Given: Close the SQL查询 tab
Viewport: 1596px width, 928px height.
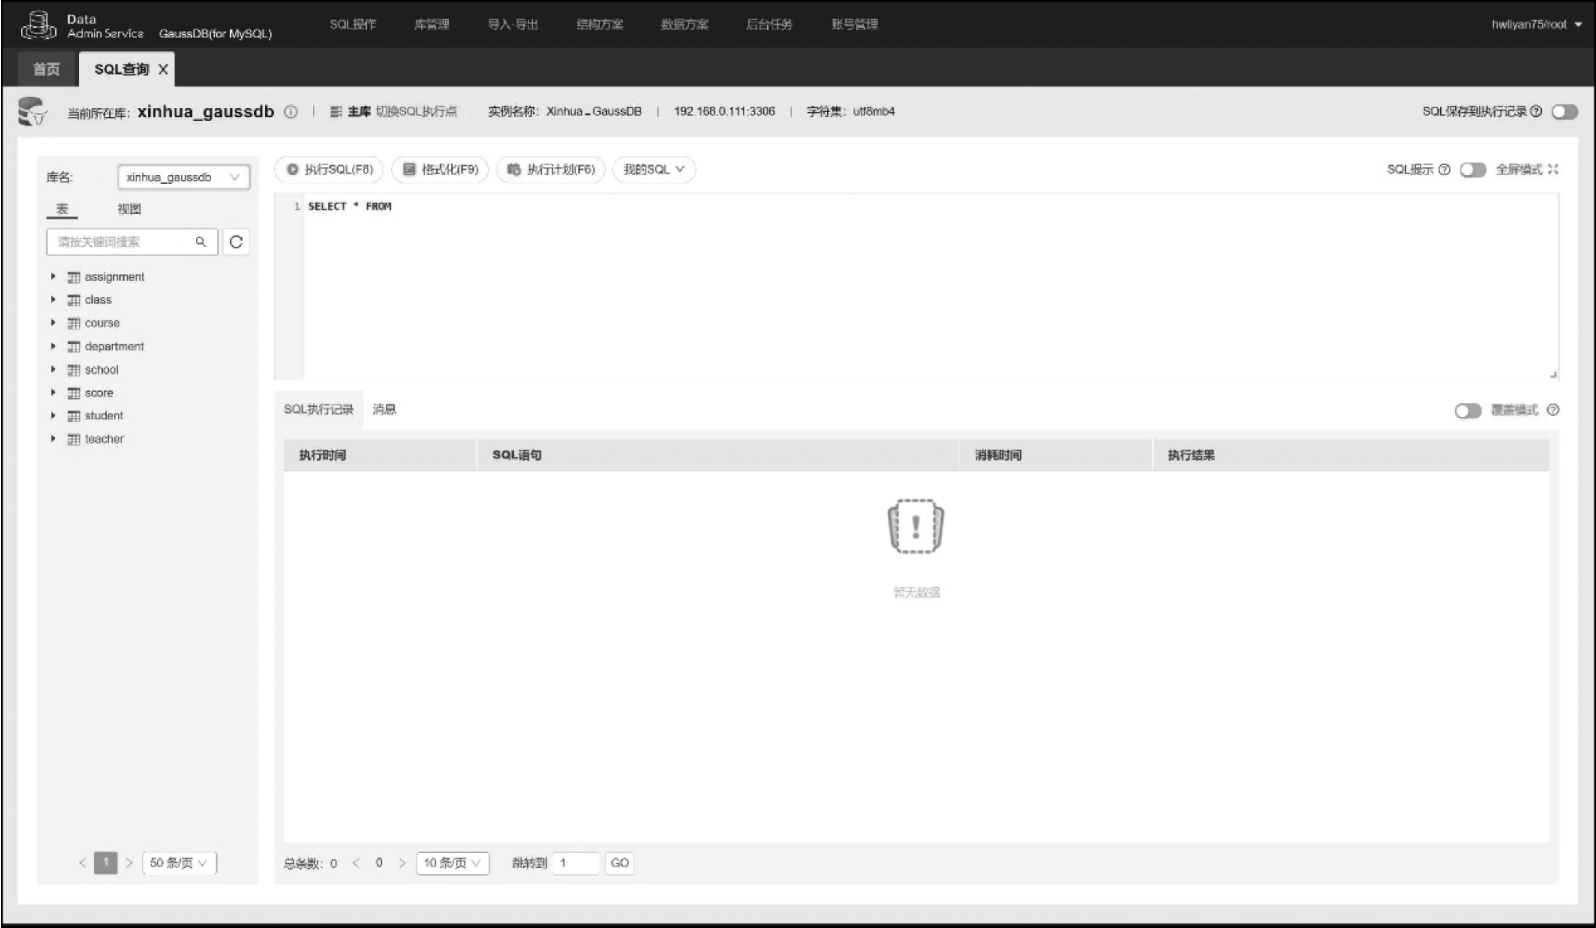Looking at the screenshot, I should tap(163, 69).
